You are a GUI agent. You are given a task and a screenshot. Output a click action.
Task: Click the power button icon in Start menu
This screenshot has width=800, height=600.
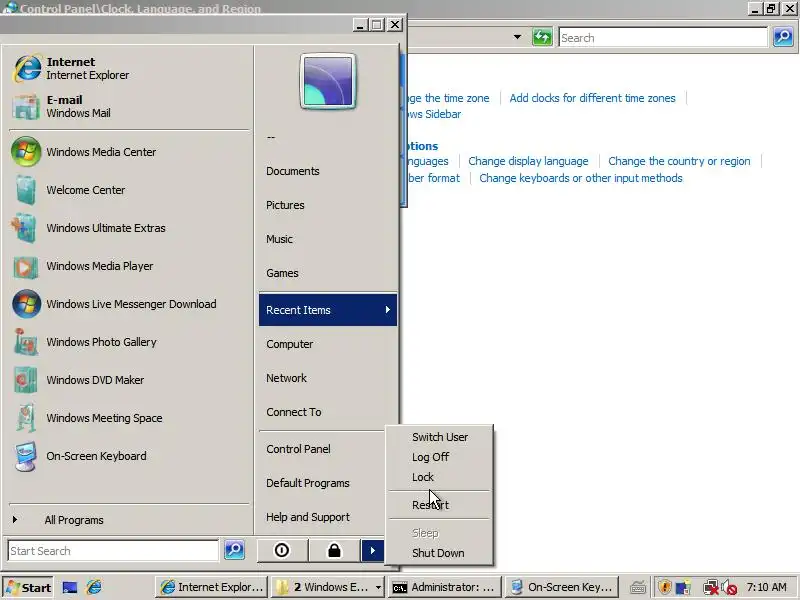282,551
